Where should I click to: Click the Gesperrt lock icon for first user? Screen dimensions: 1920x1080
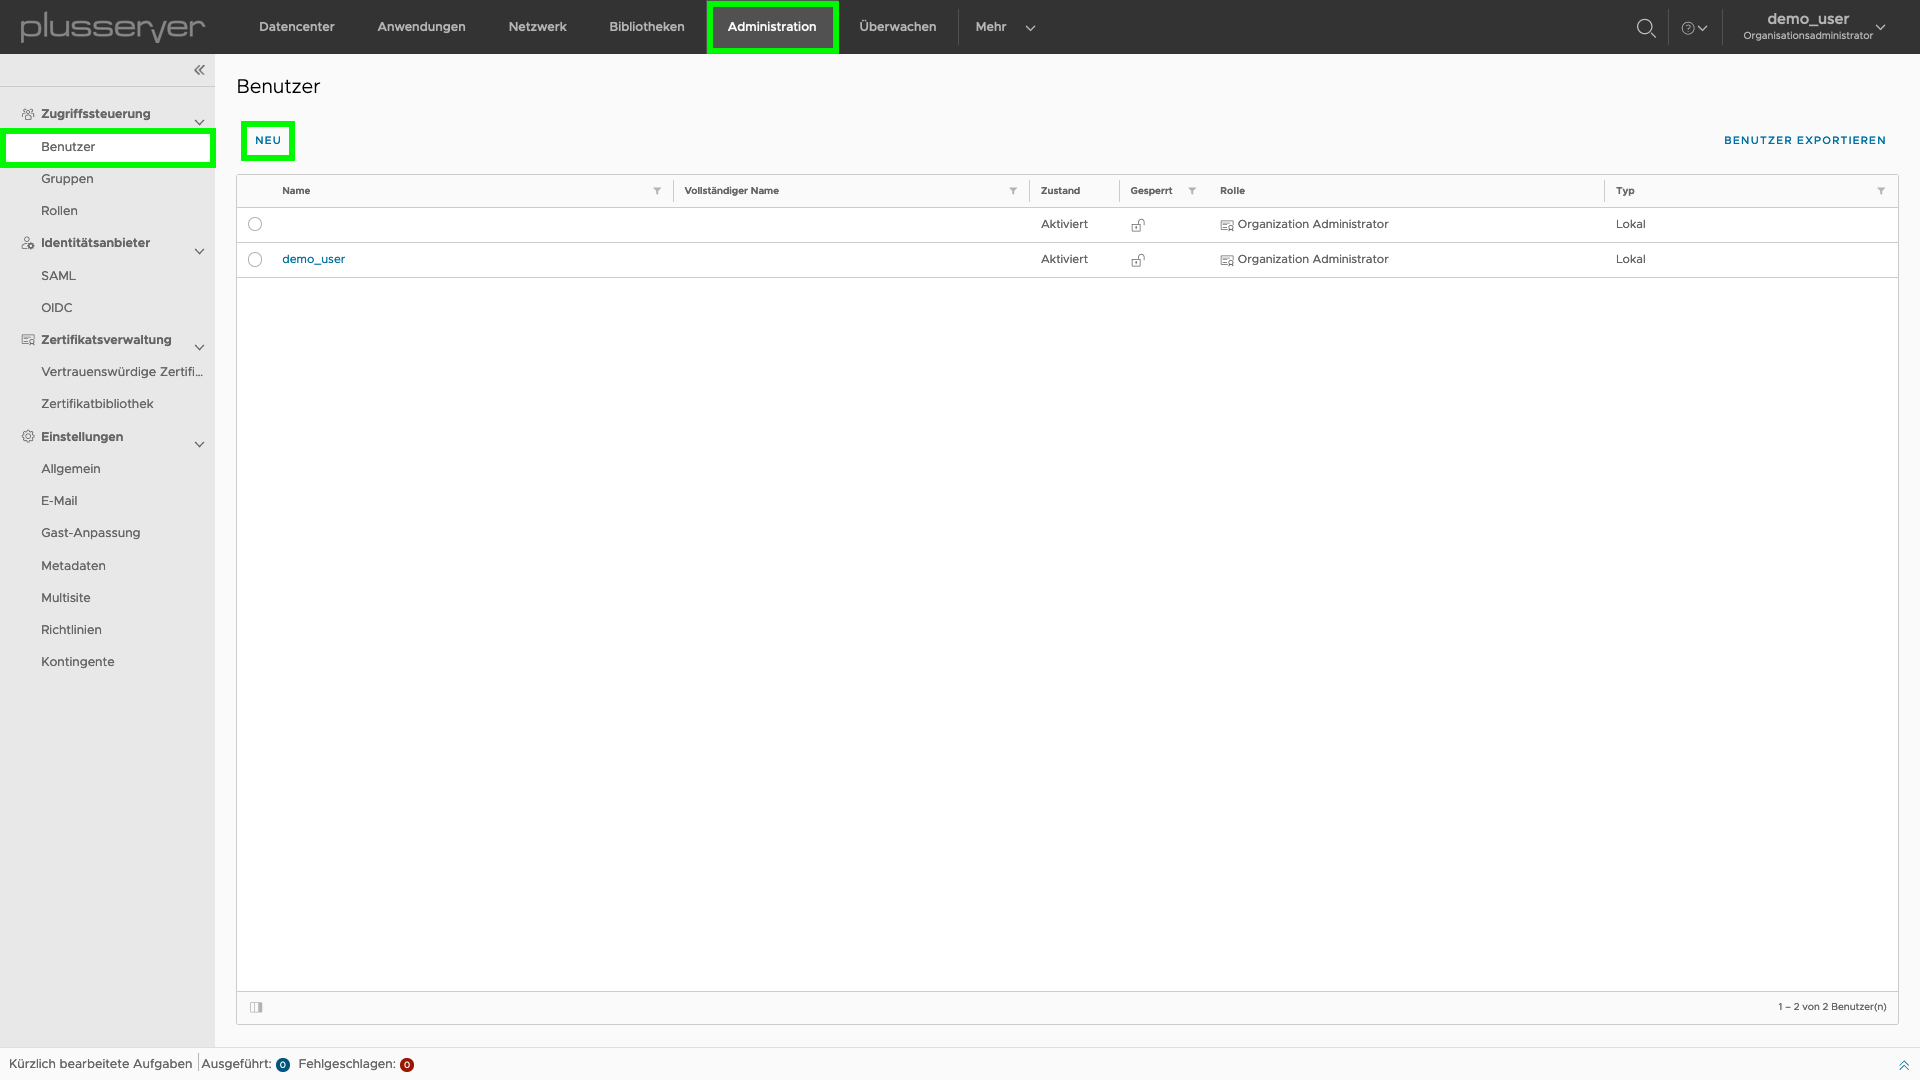tap(1138, 224)
